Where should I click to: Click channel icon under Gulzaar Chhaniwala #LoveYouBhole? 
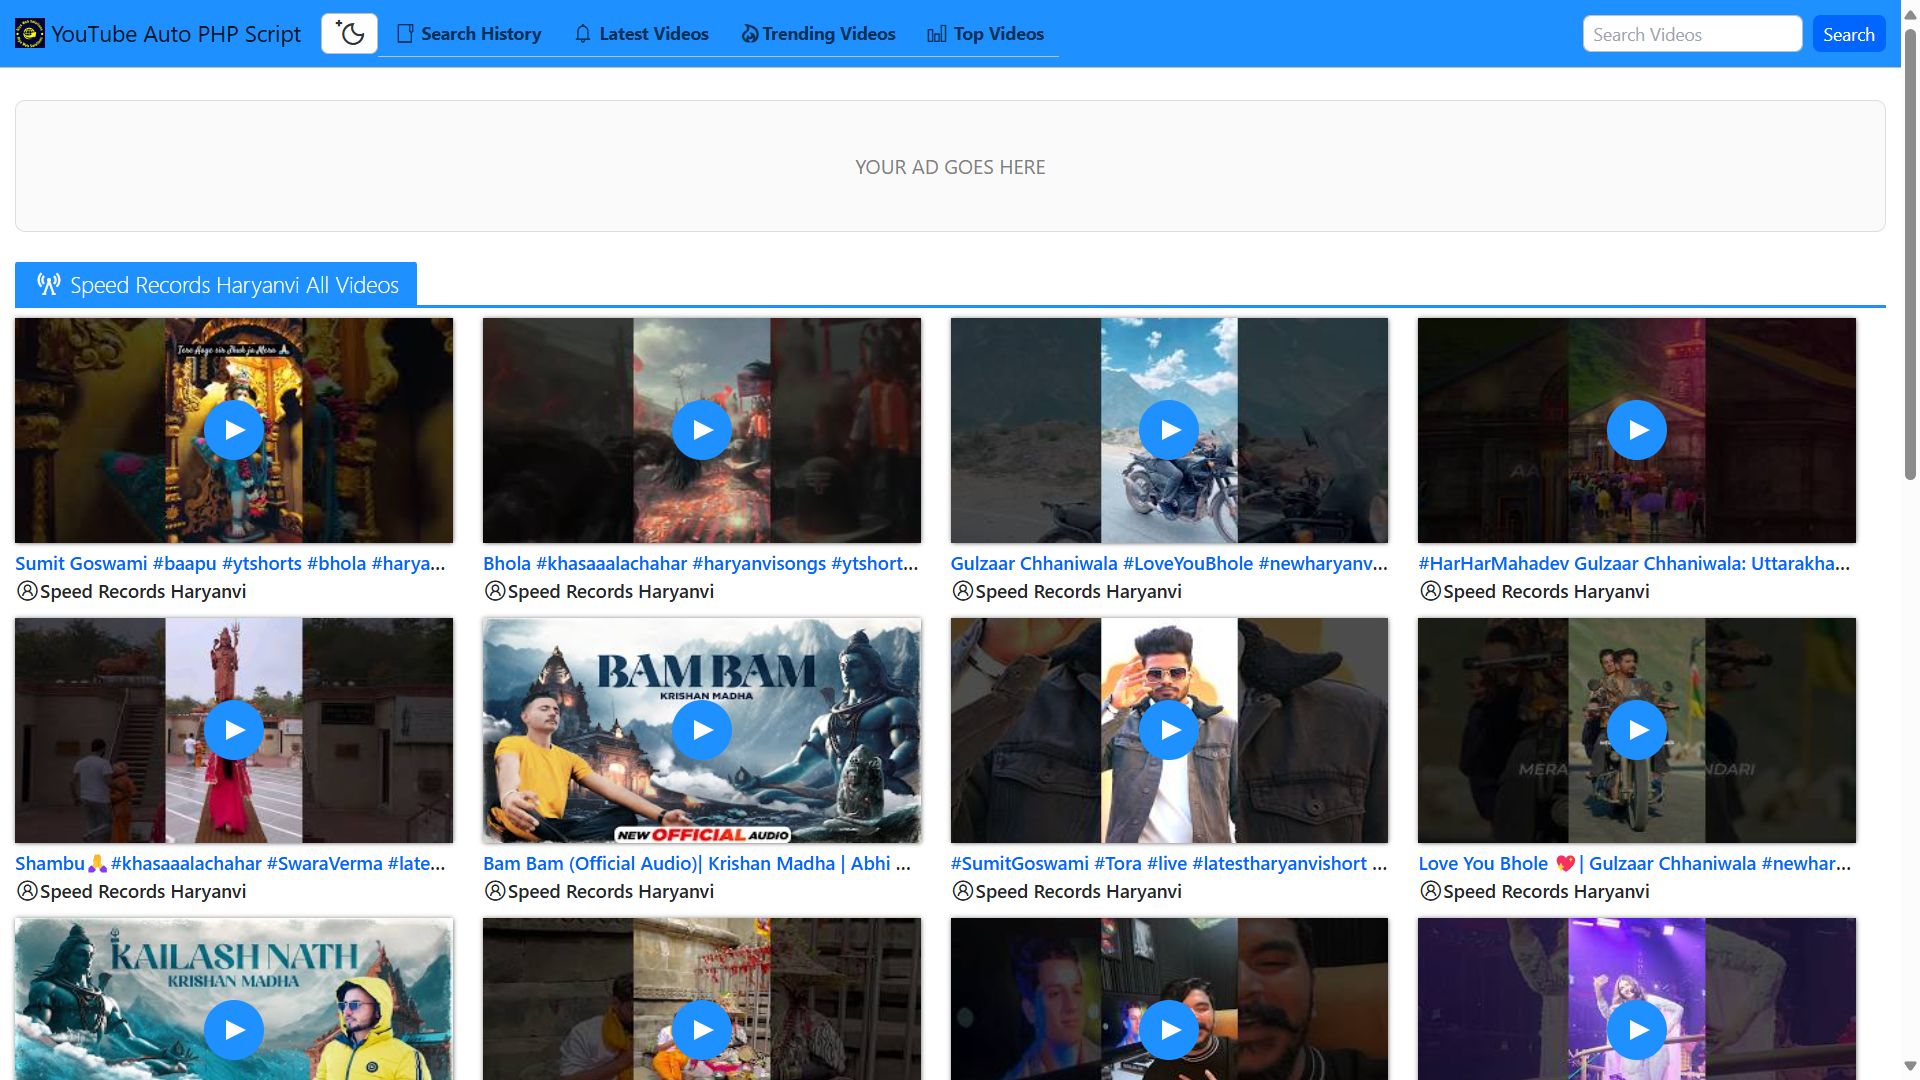[963, 591]
